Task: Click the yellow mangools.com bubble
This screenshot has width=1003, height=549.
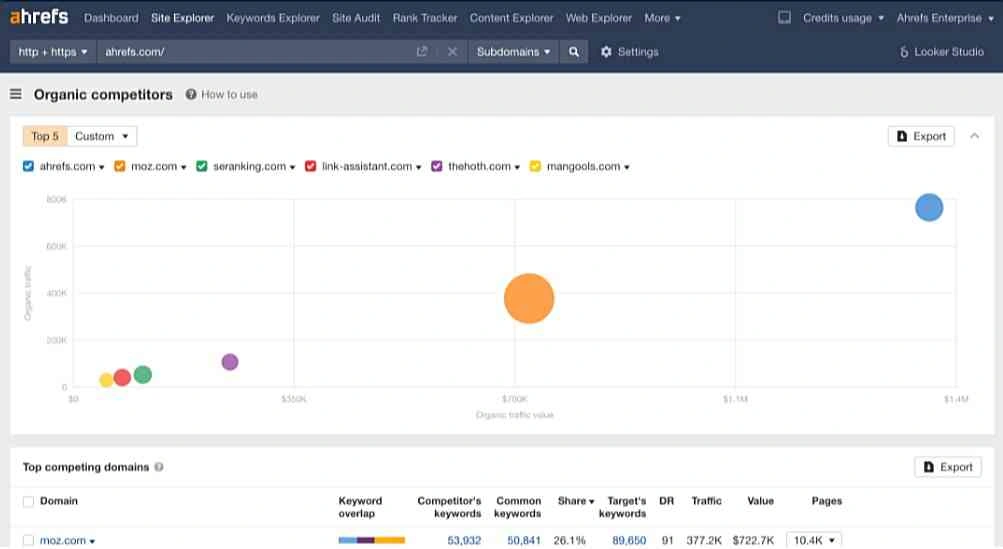Action: tap(106, 380)
